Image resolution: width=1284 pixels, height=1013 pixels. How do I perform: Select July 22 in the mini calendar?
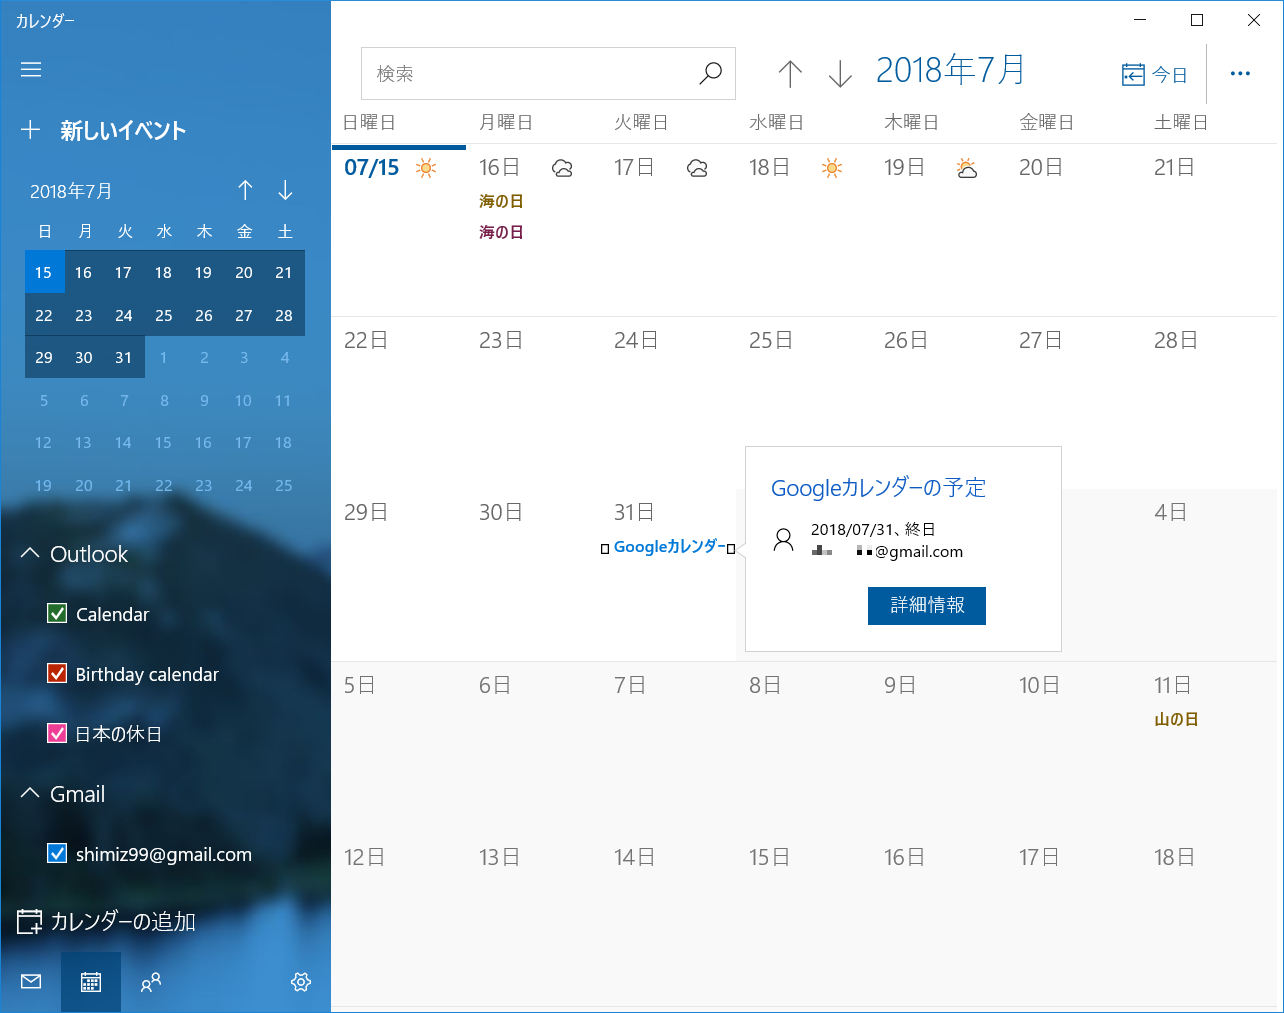tap(44, 314)
